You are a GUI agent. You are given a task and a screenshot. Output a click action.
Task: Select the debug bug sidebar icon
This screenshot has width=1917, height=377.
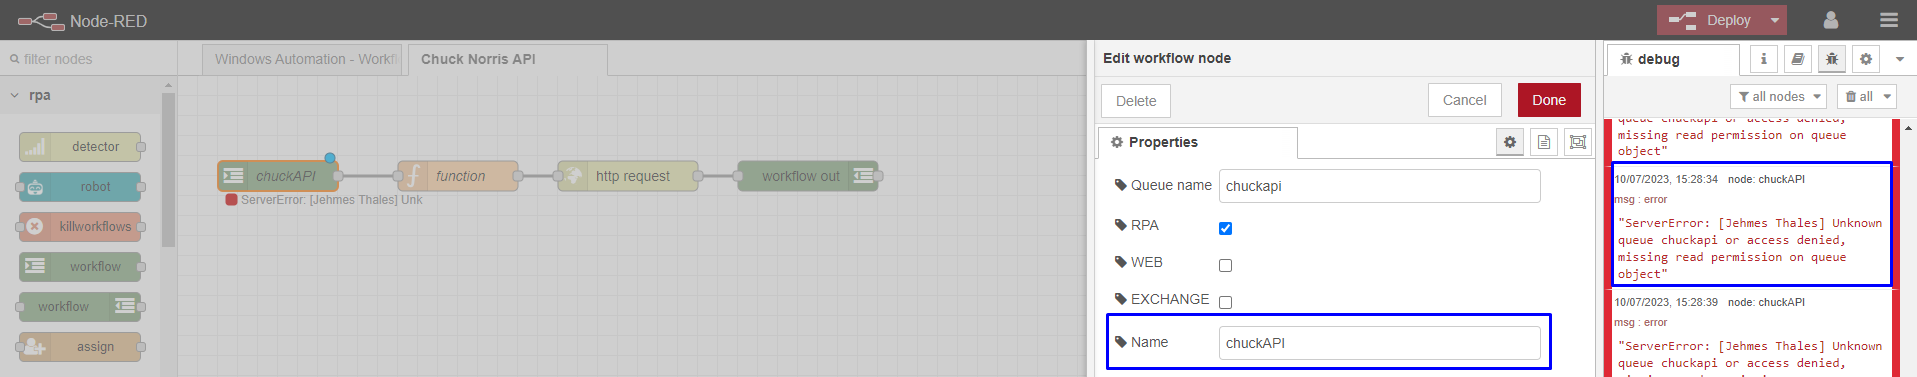[1831, 59]
